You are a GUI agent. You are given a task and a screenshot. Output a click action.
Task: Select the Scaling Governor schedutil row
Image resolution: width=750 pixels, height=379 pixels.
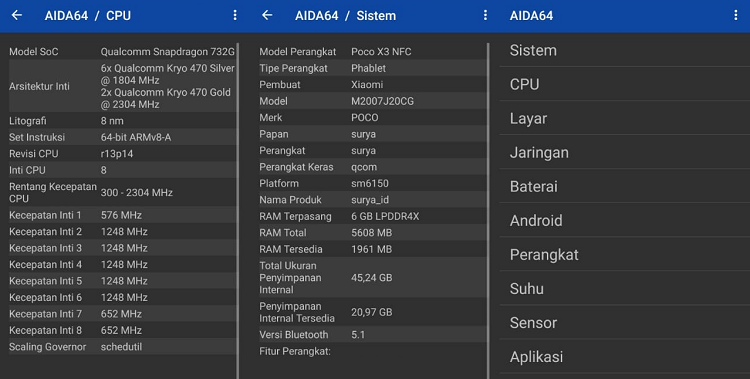click(x=122, y=346)
